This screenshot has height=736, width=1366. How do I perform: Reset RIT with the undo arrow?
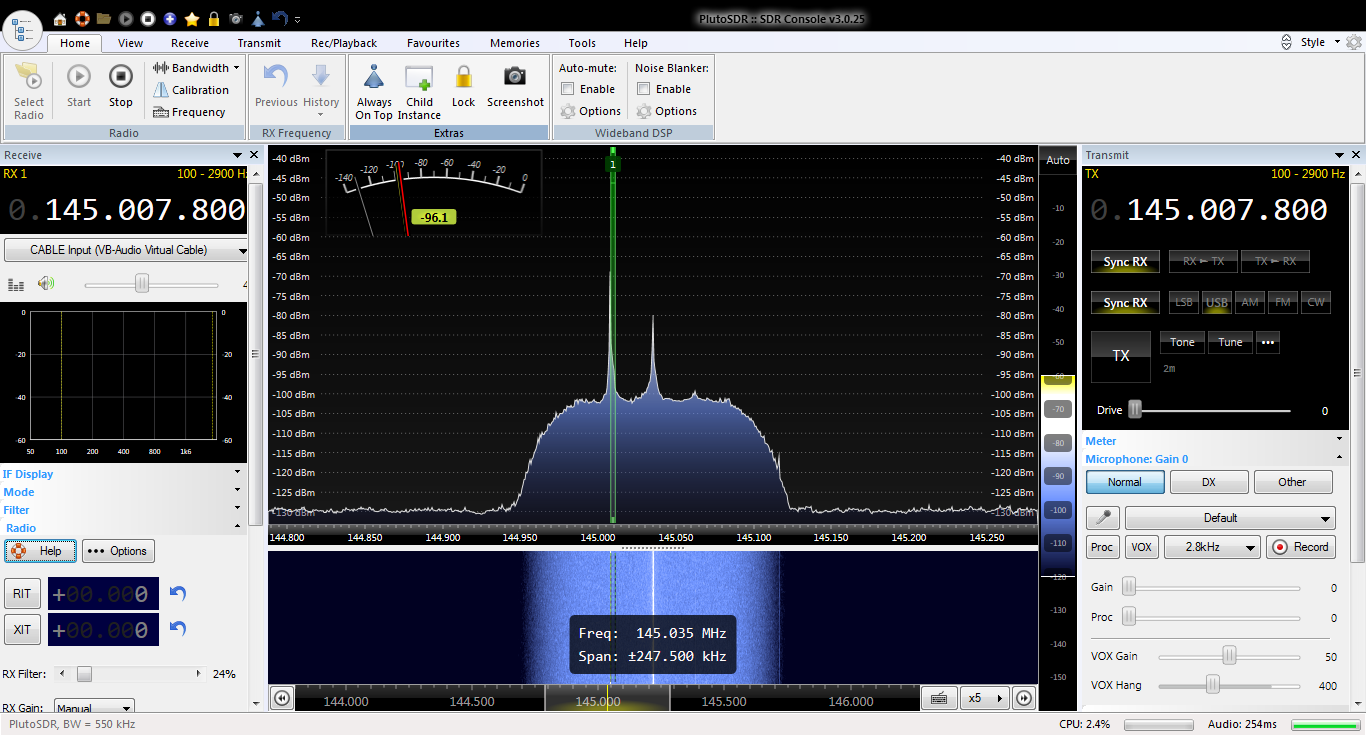pyautogui.click(x=178, y=594)
